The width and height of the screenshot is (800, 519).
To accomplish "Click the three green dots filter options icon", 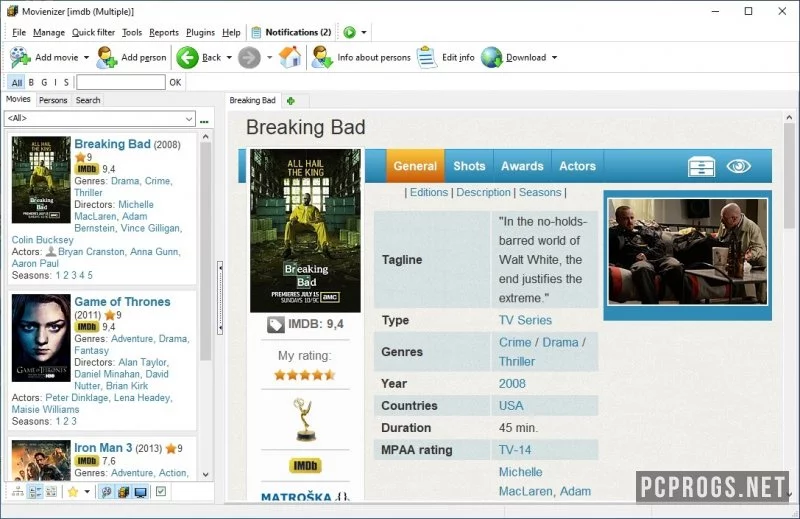I will pyautogui.click(x=204, y=121).
